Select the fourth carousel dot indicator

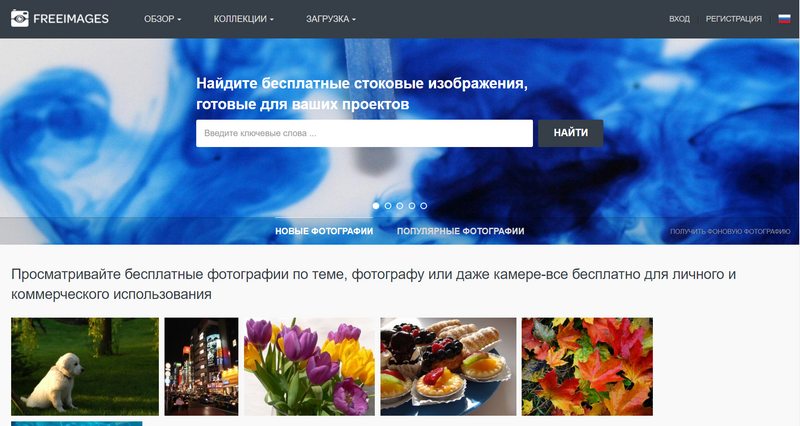point(412,206)
